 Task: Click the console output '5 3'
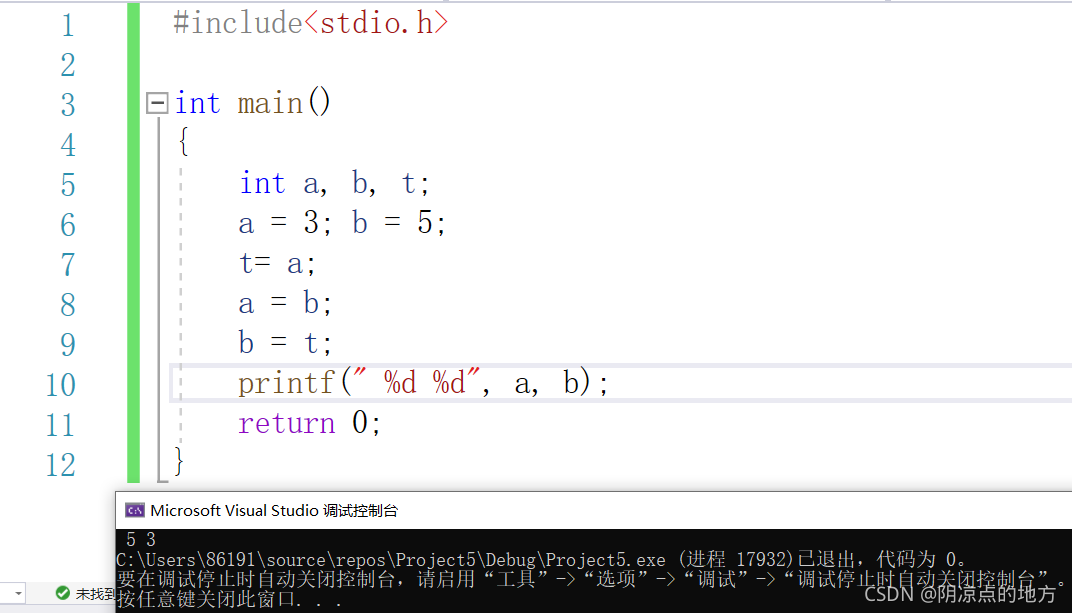point(141,539)
